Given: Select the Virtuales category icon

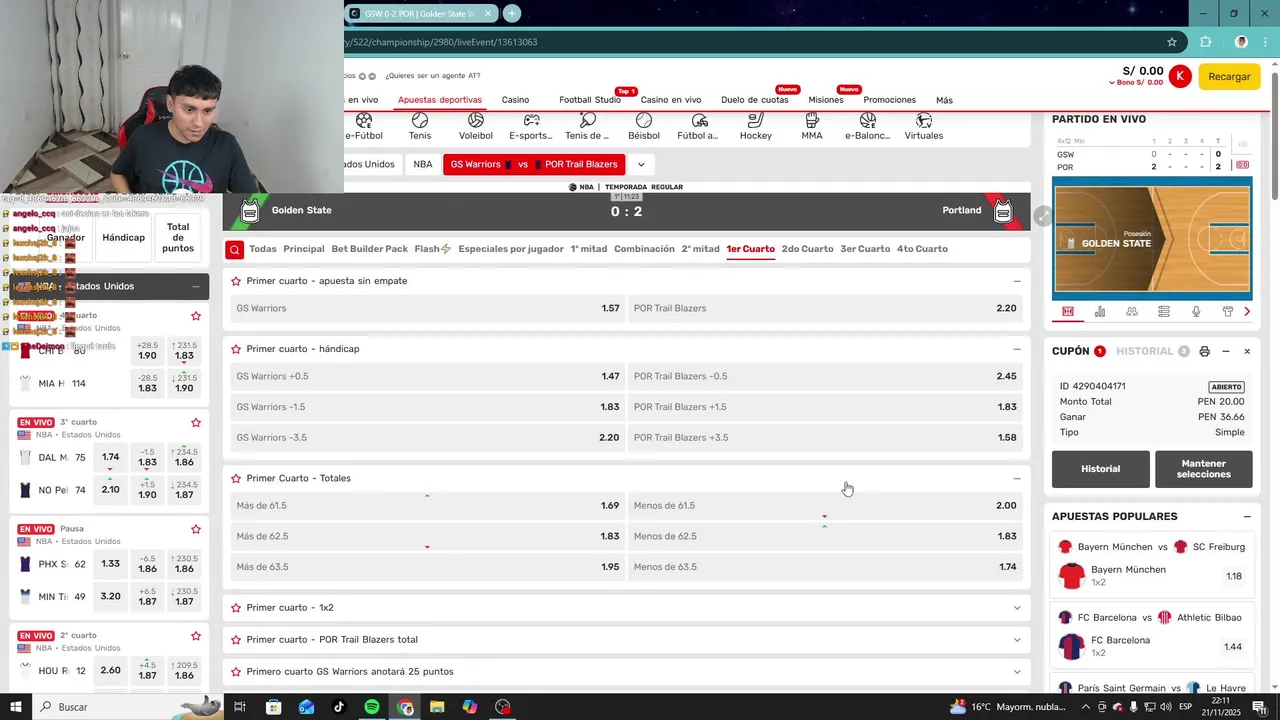Looking at the screenshot, I should click(x=924, y=126).
